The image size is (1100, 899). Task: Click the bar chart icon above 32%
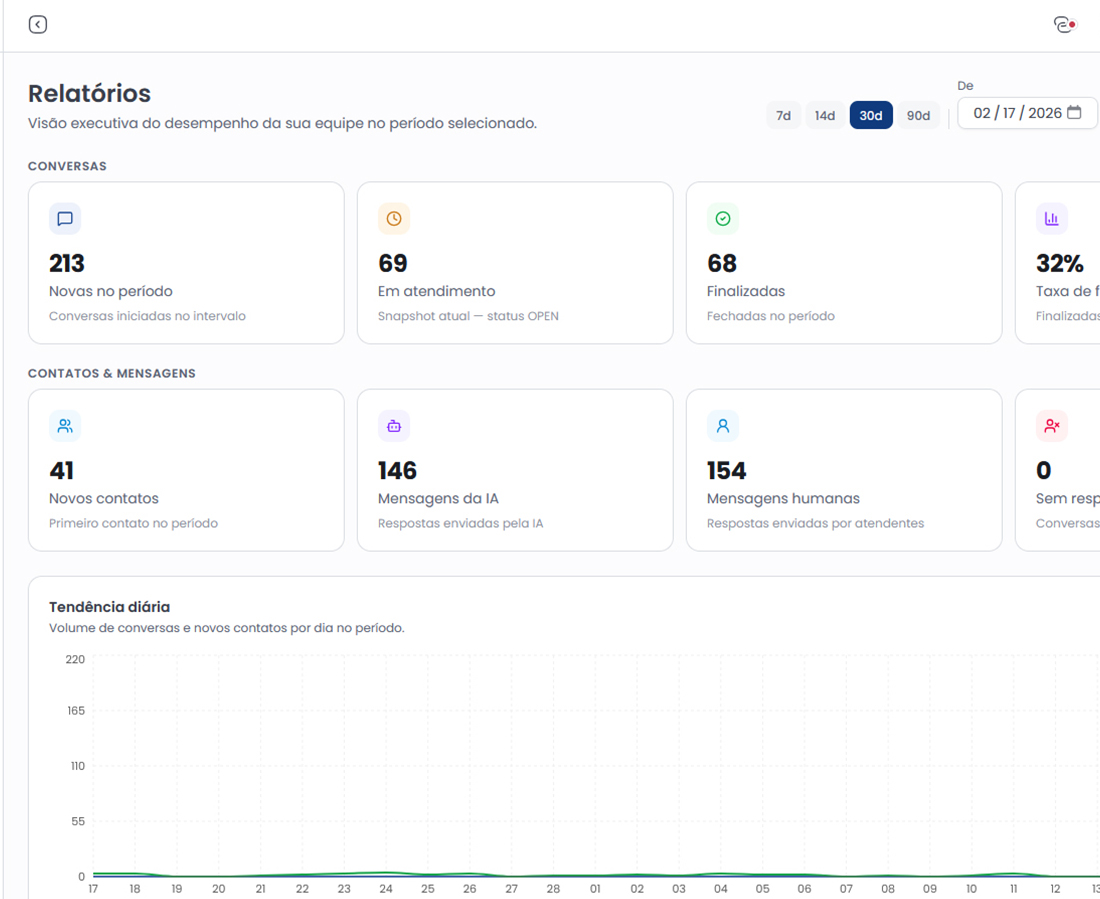[x=1051, y=219]
